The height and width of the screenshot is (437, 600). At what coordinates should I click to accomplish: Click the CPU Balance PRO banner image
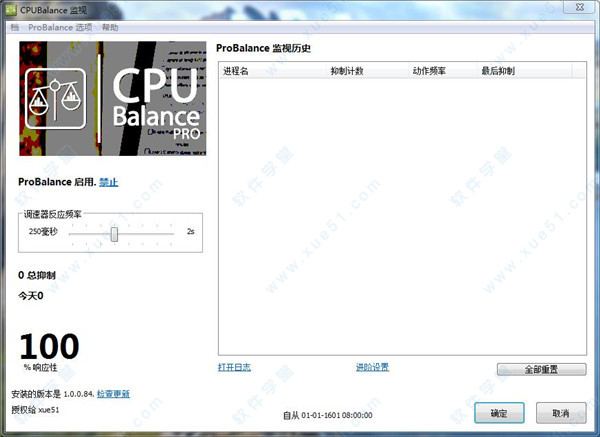click(113, 98)
